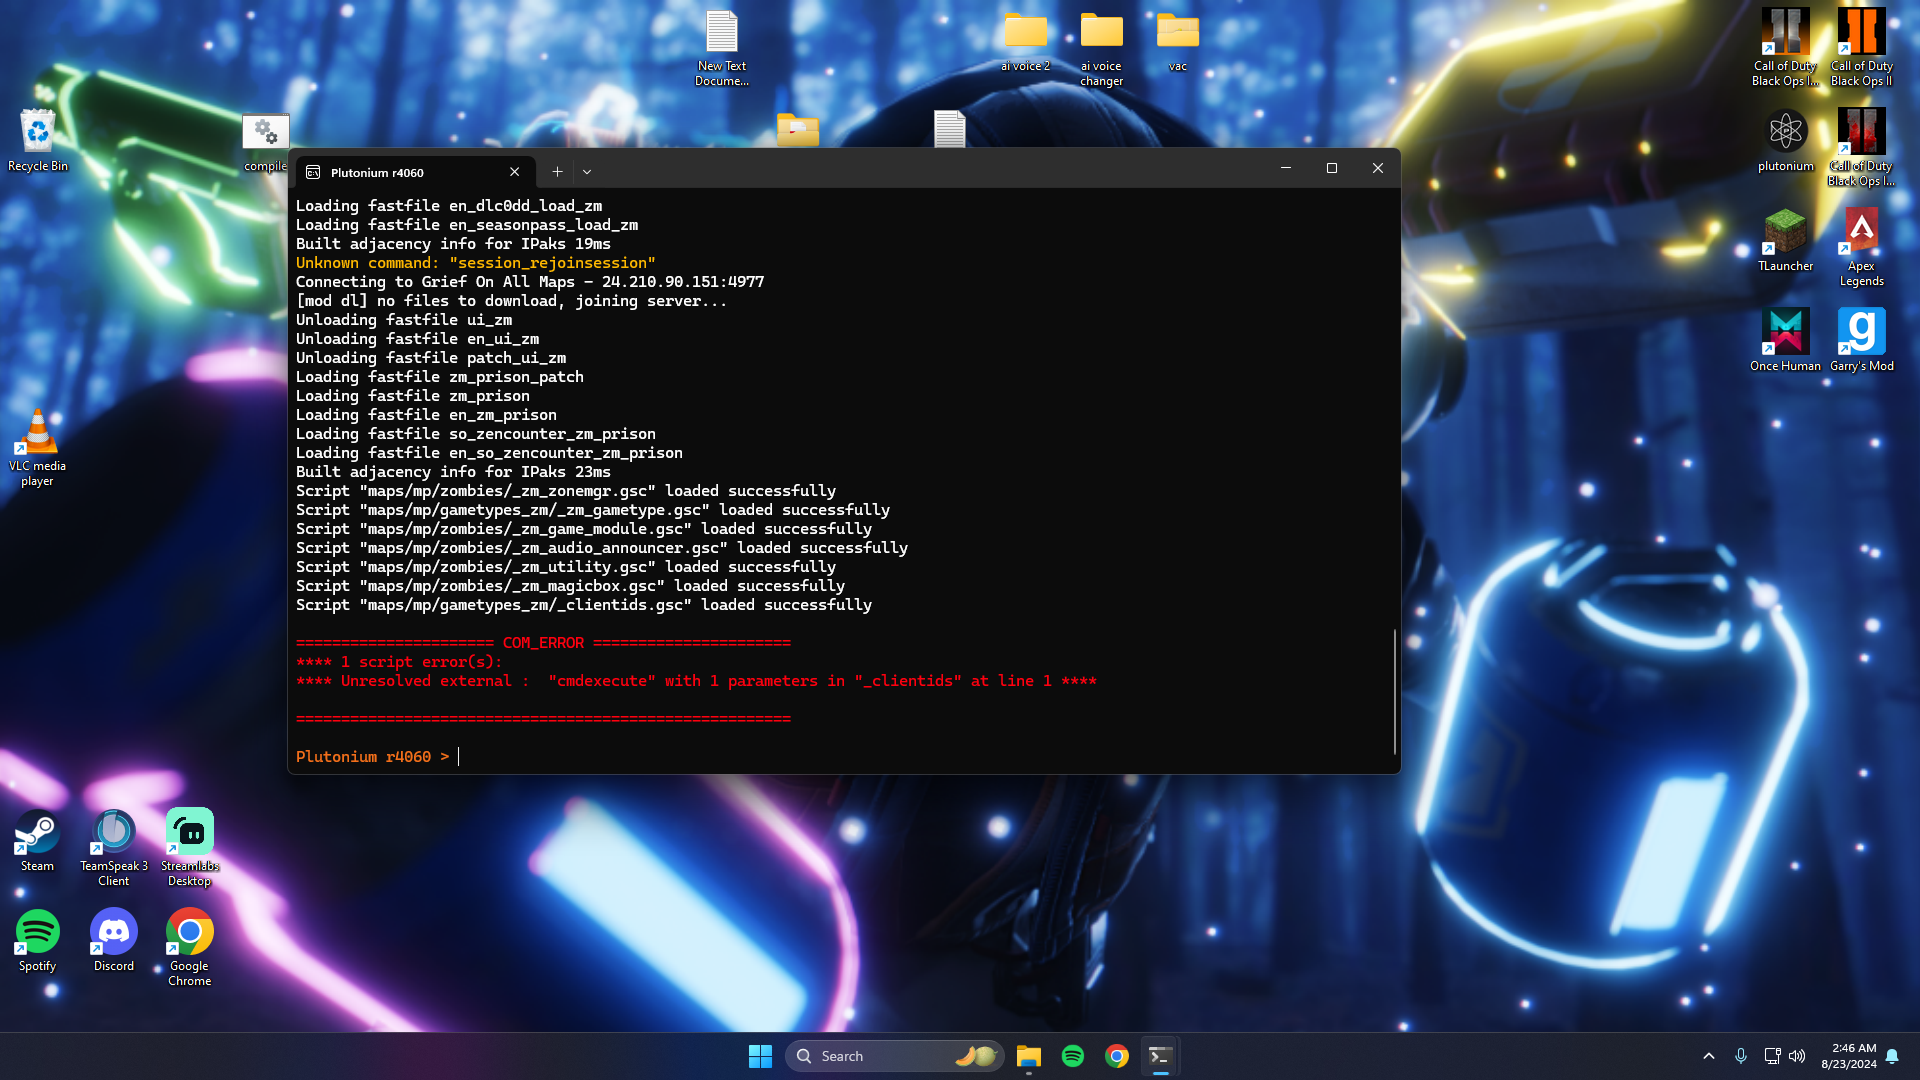Click the '1 script error(s)' line
1920x1080 pixels.
pyautogui.click(x=399, y=662)
